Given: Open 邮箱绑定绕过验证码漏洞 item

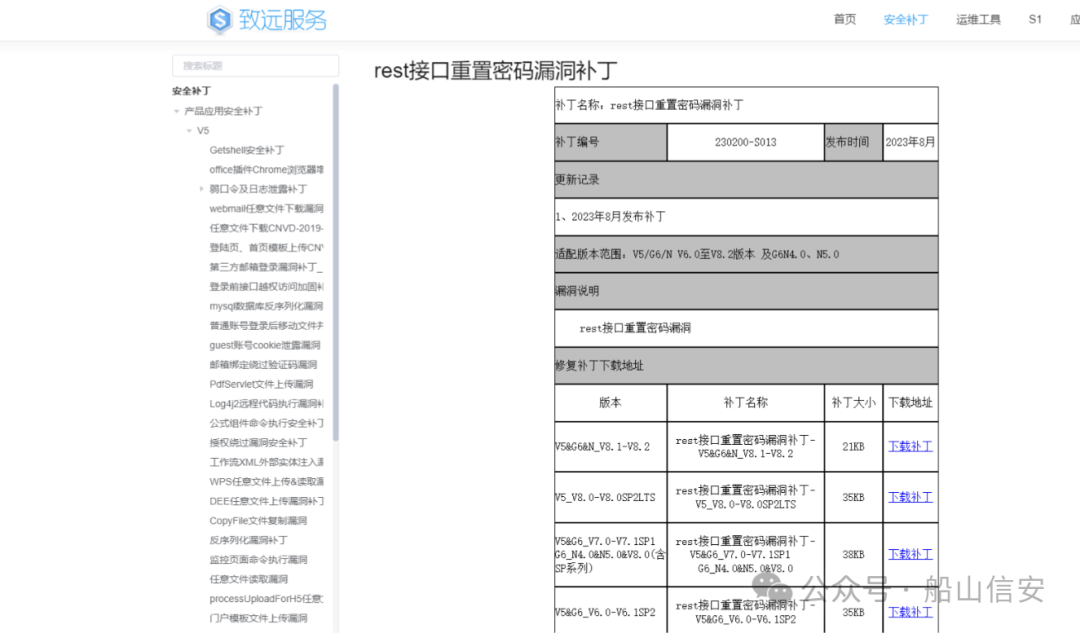Looking at the screenshot, I should point(263,364).
